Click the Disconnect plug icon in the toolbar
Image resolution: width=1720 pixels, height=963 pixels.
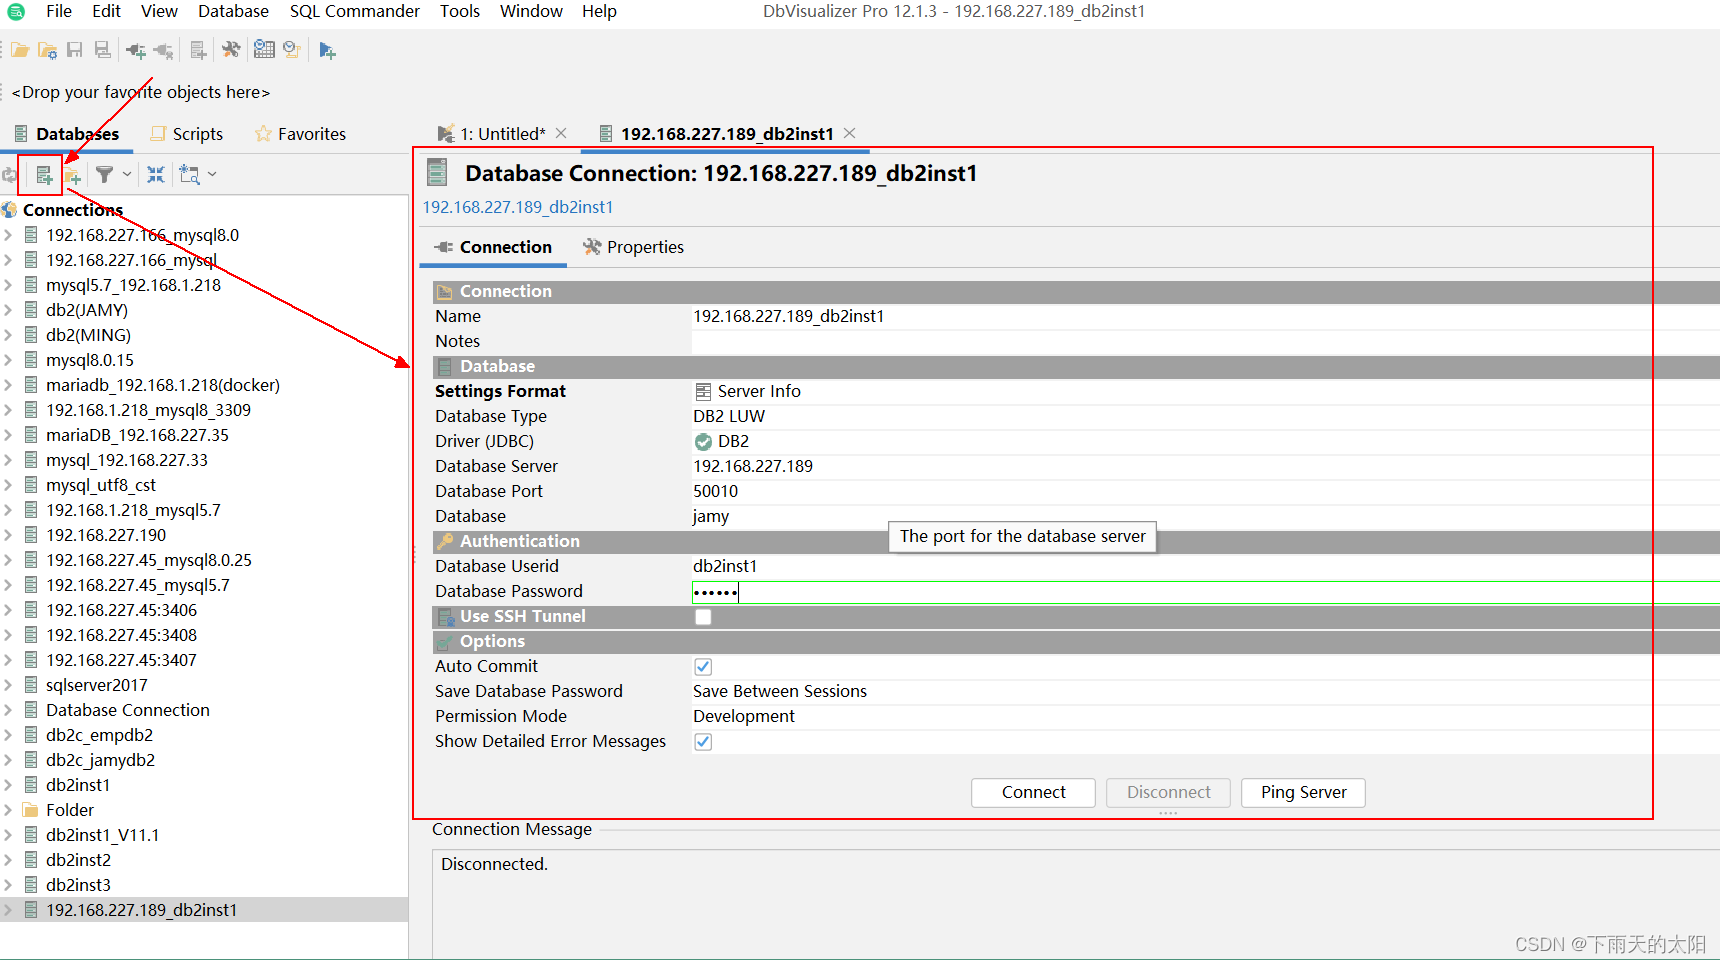(x=164, y=50)
